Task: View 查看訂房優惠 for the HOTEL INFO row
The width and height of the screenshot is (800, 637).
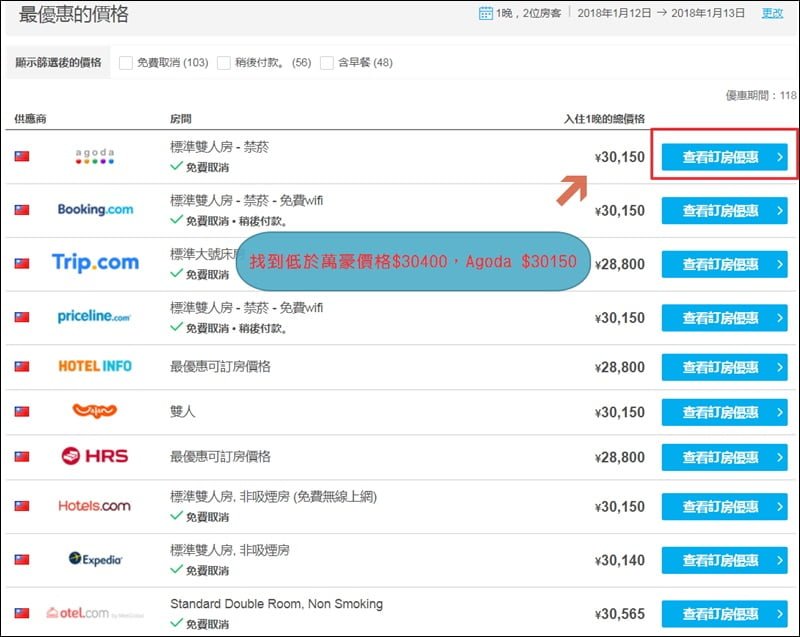Action: coord(724,367)
